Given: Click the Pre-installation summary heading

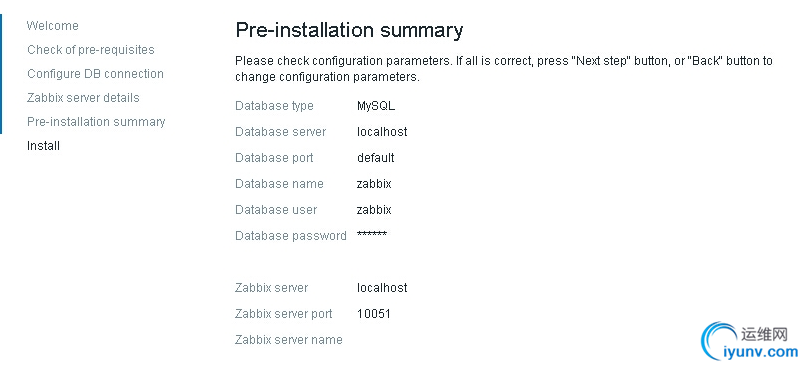Looking at the screenshot, I should [349, 30].
